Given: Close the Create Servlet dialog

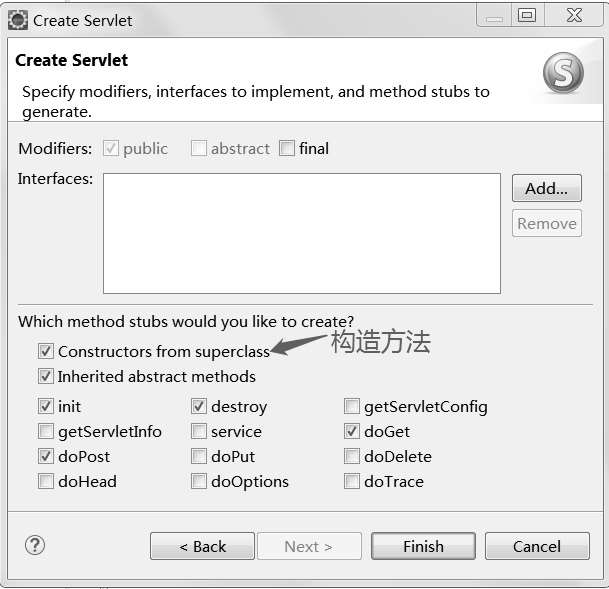Looking at the screenshot, I should click(575, 15).
